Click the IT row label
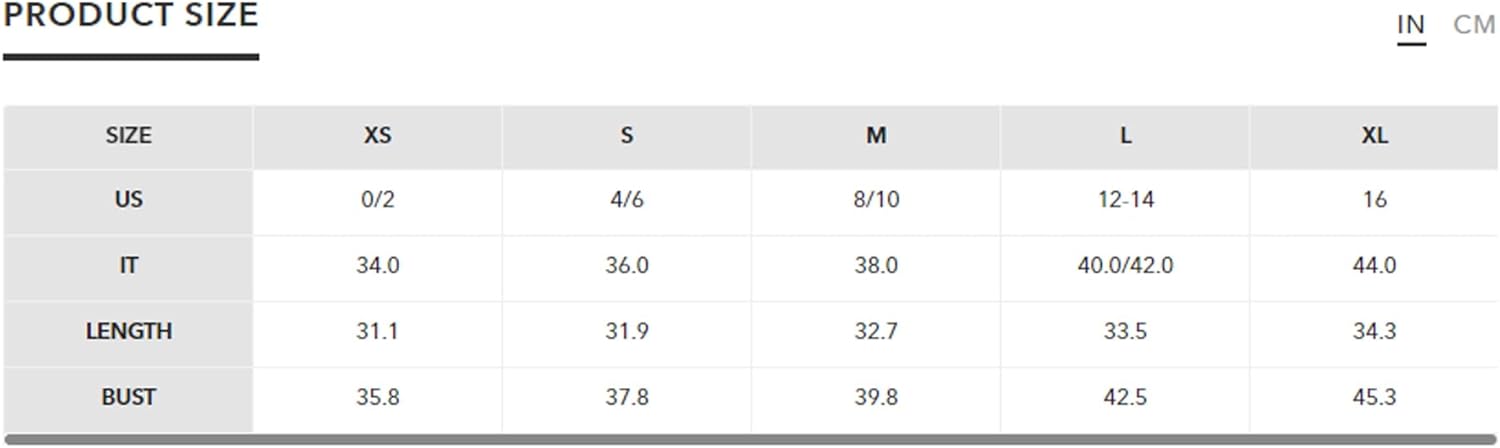Screen dimensions: 1500x448 point(128,266)
